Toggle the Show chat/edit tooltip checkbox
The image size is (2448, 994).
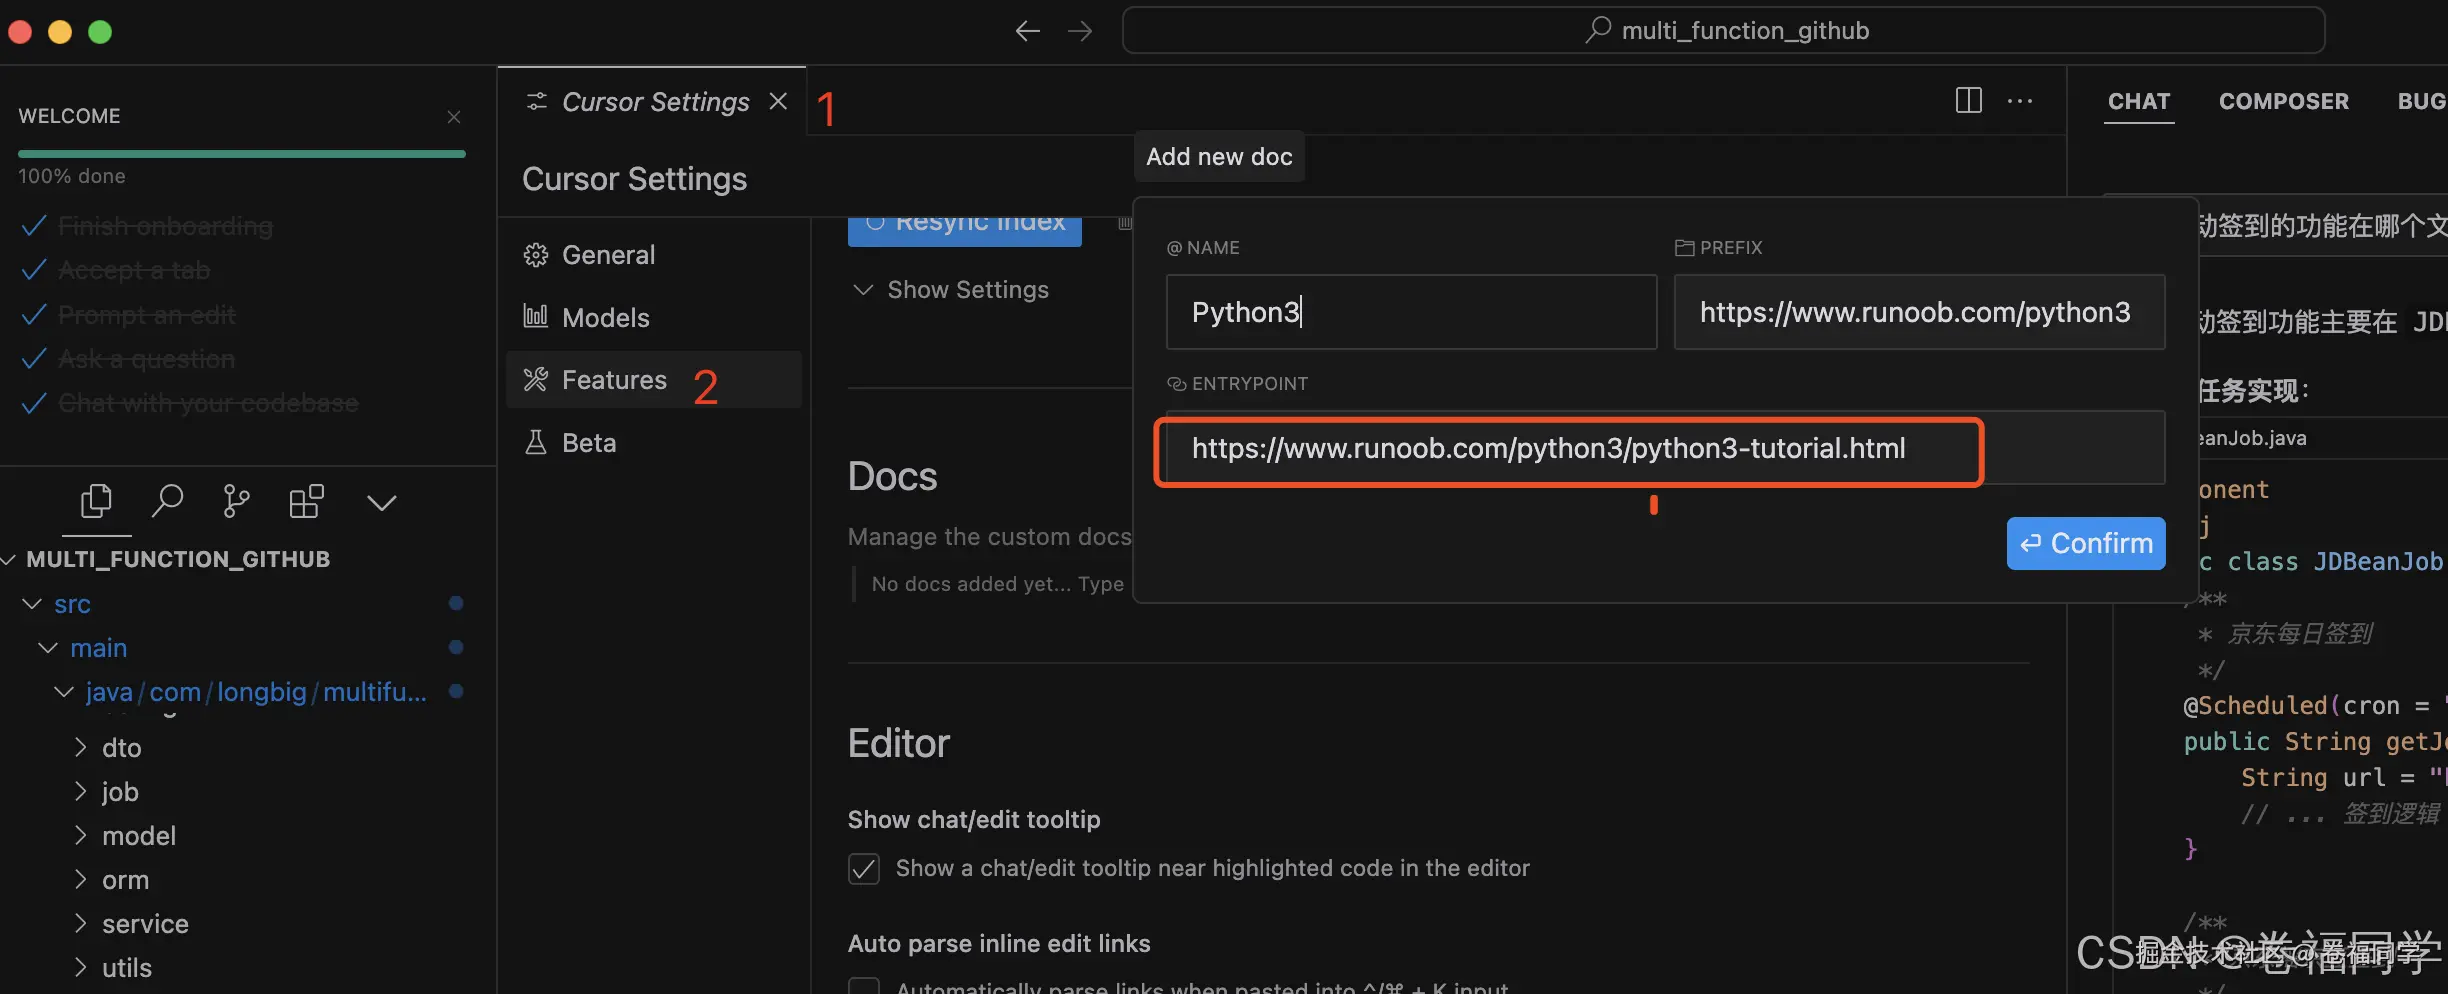[x=864, y=868]
